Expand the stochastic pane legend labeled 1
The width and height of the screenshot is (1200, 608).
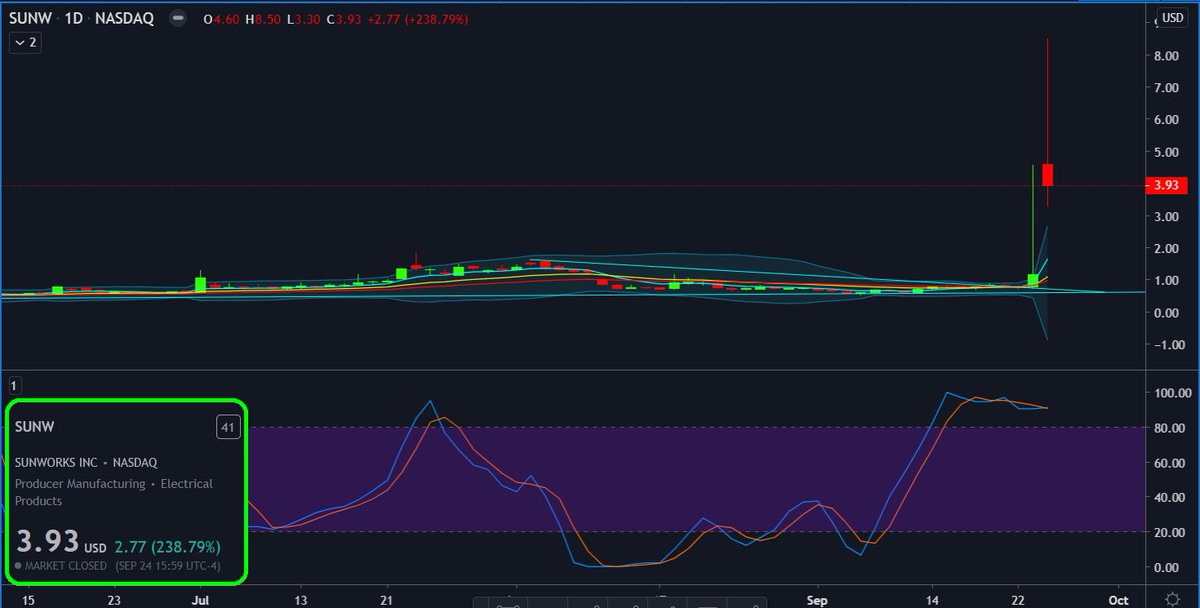pyautogui.click(x=16, y=384)
